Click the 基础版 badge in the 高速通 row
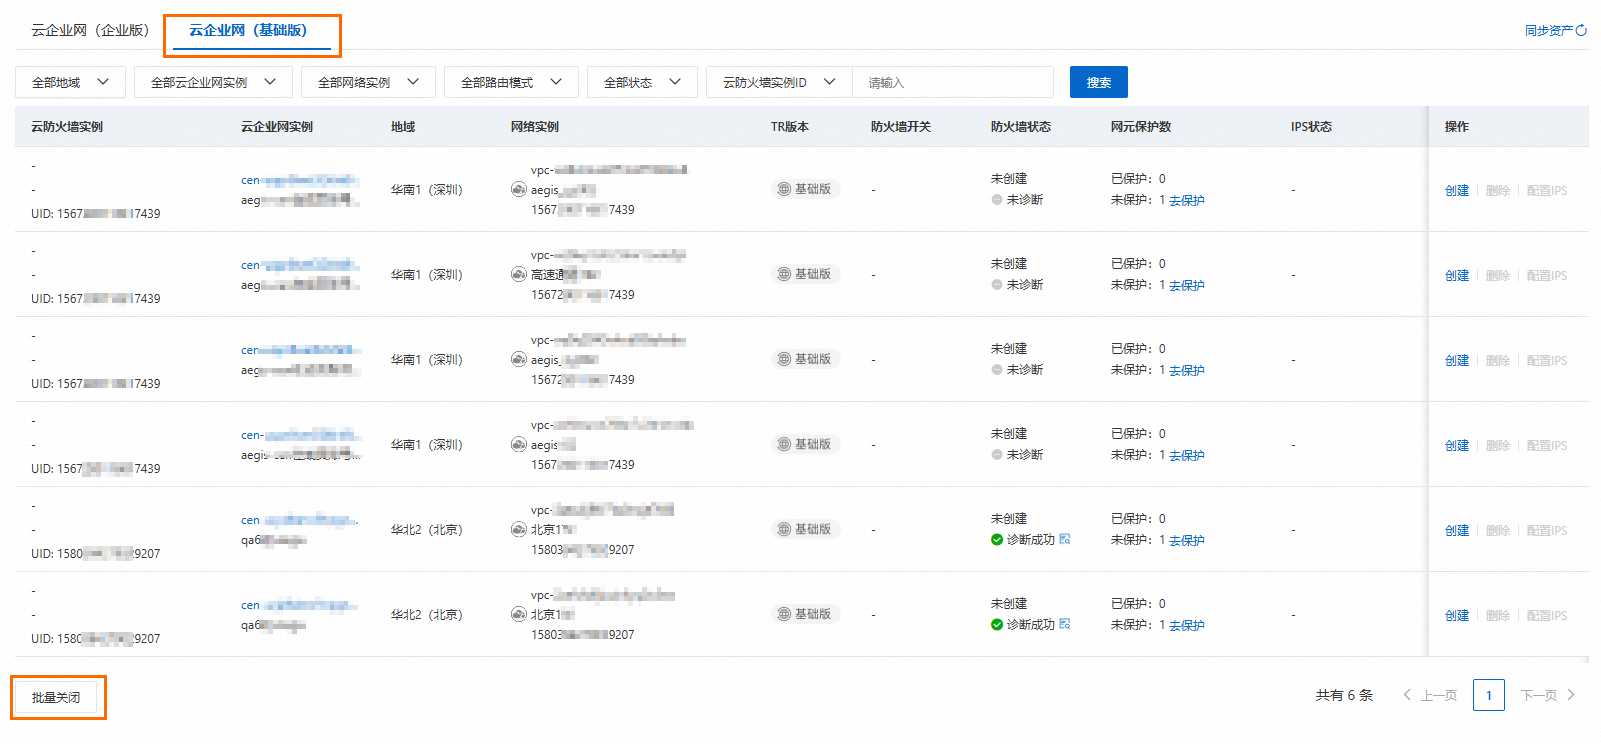The image size is (1601, 744). (x=805, y=274)
